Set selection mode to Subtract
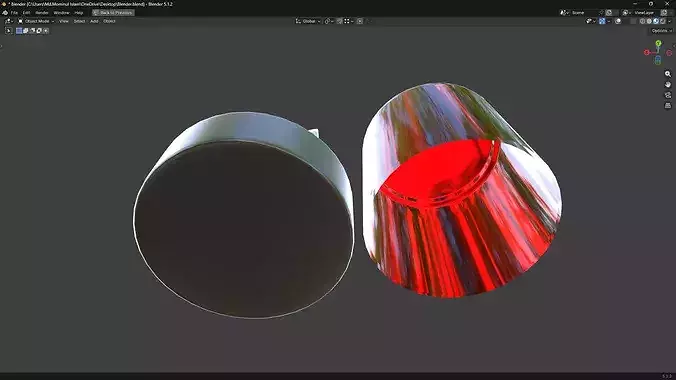This screenshot has width=676, height=380. pyautogui.click(x=32, y=31)
